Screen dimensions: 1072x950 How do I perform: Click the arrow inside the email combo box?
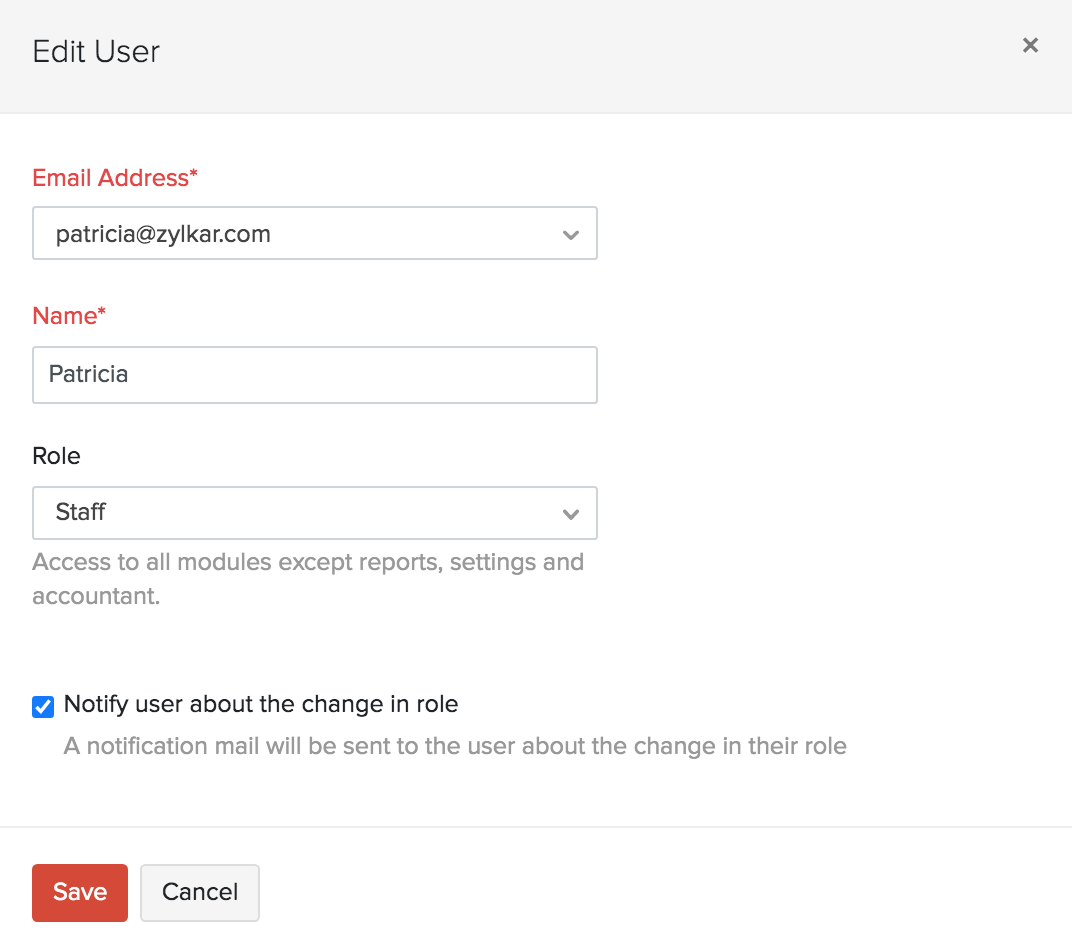coord(571,234)
